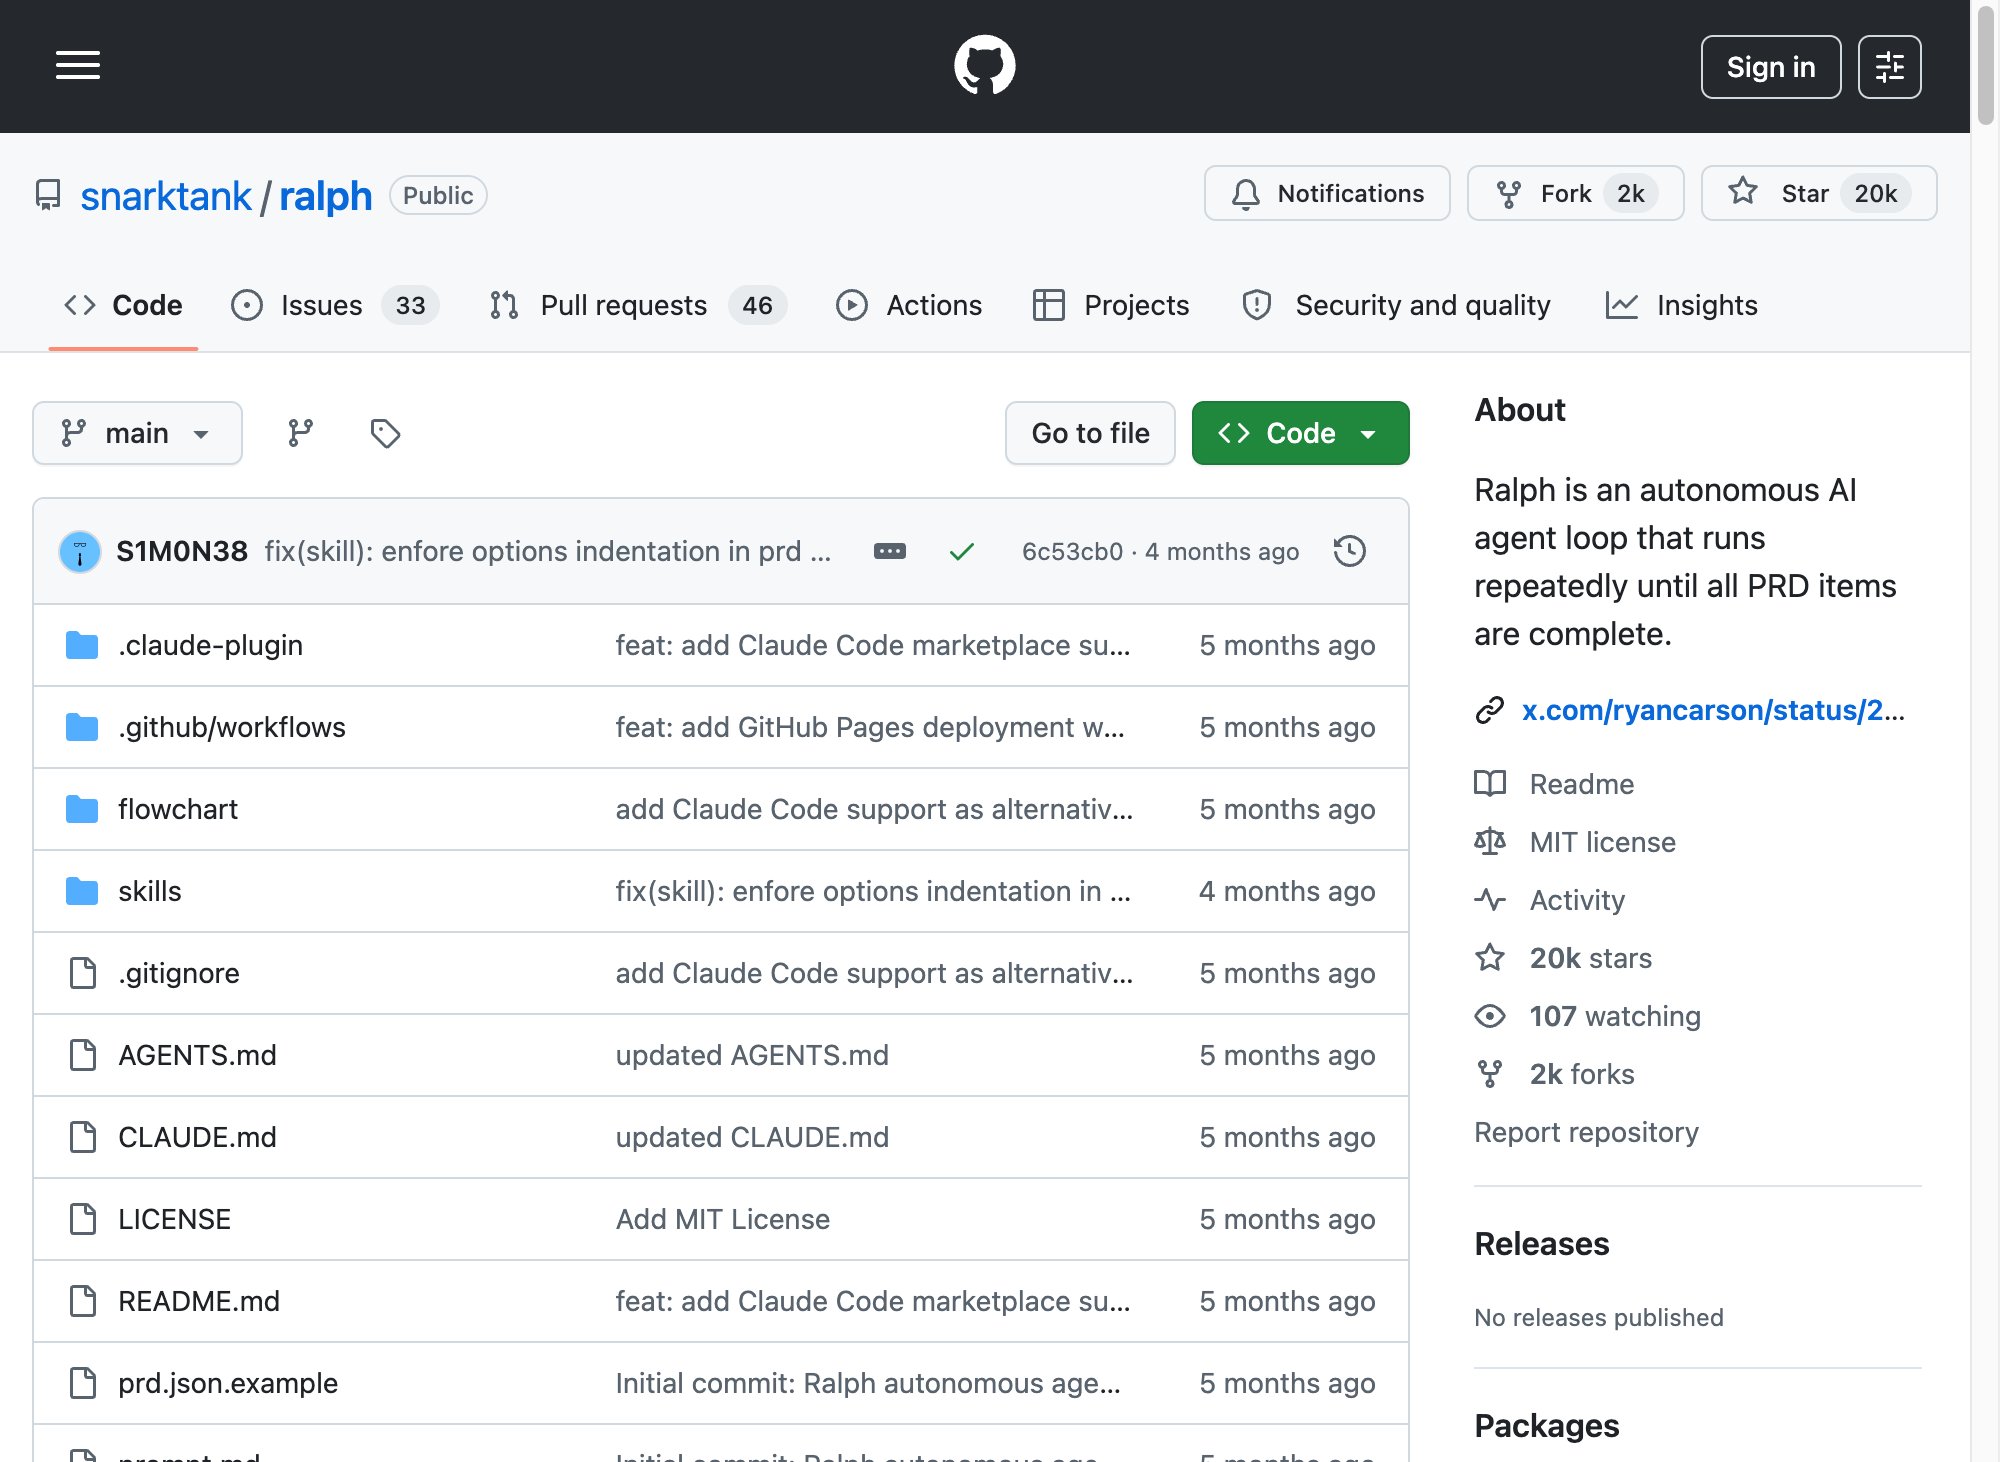Viewport: 2000px width, 1462px height.
Task: Open the Insights tab
Action: 1682,305
